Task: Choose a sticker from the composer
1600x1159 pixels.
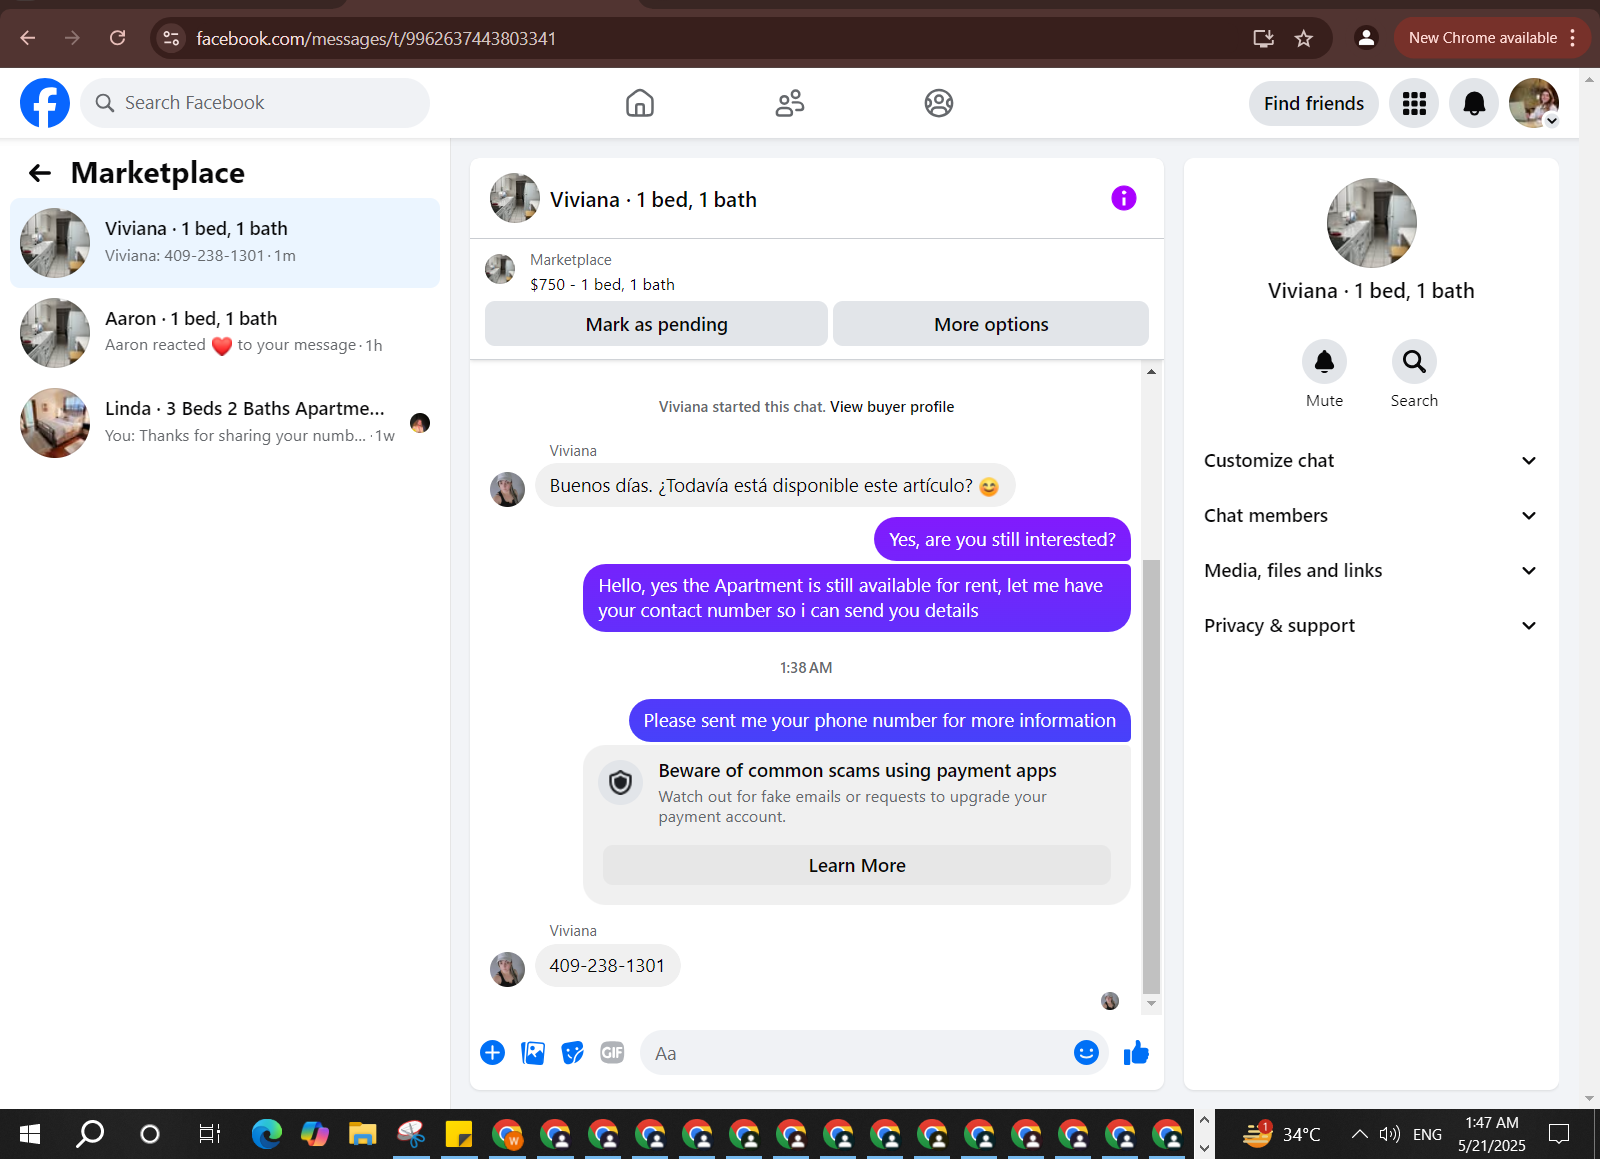Action: 573,1053
